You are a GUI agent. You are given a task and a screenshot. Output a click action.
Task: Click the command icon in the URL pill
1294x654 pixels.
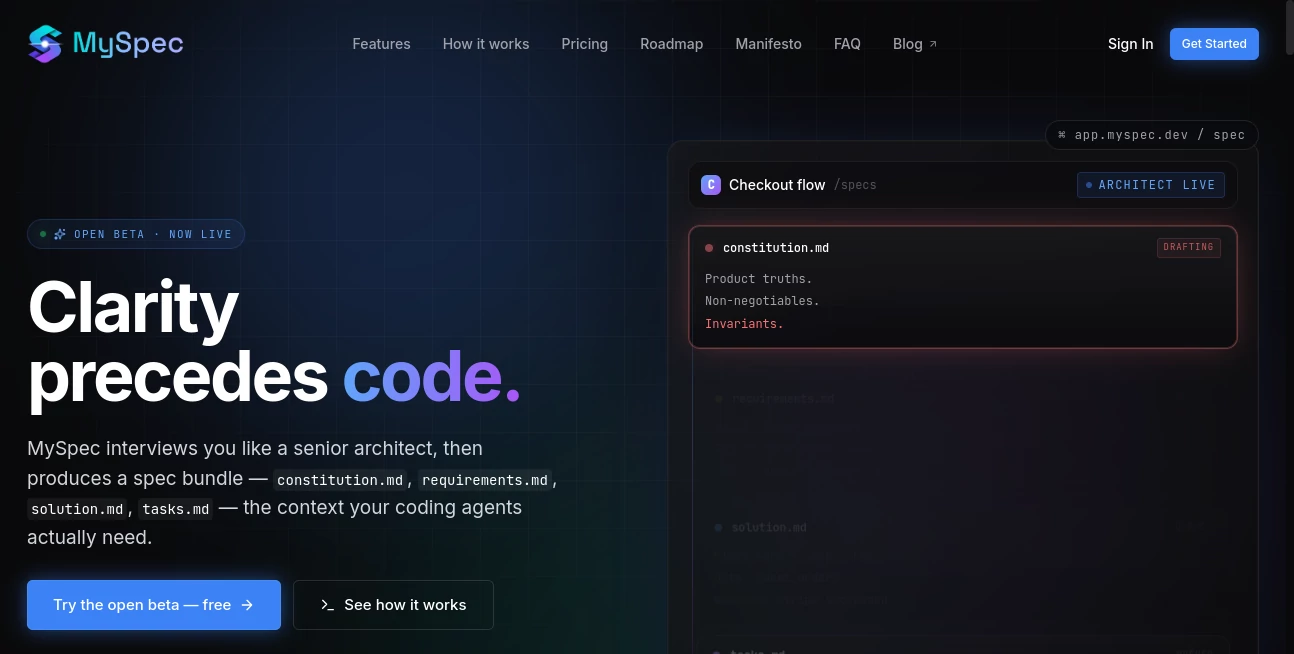pyautogui.click(x=1062, y=135)
